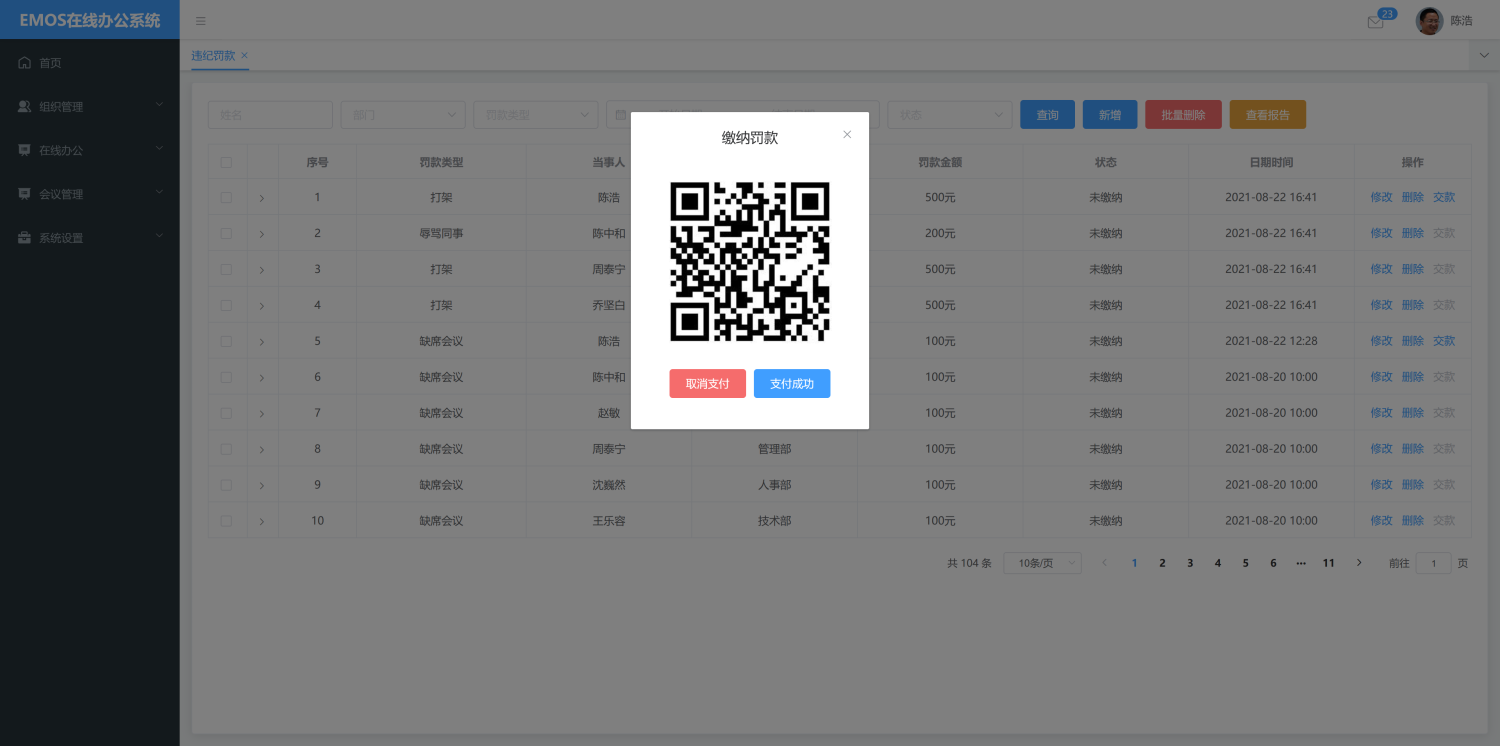The height and width of the screenshot is (746, 1500).
Task: Click the 查看报告 report button
Action: pos(1266,114)
